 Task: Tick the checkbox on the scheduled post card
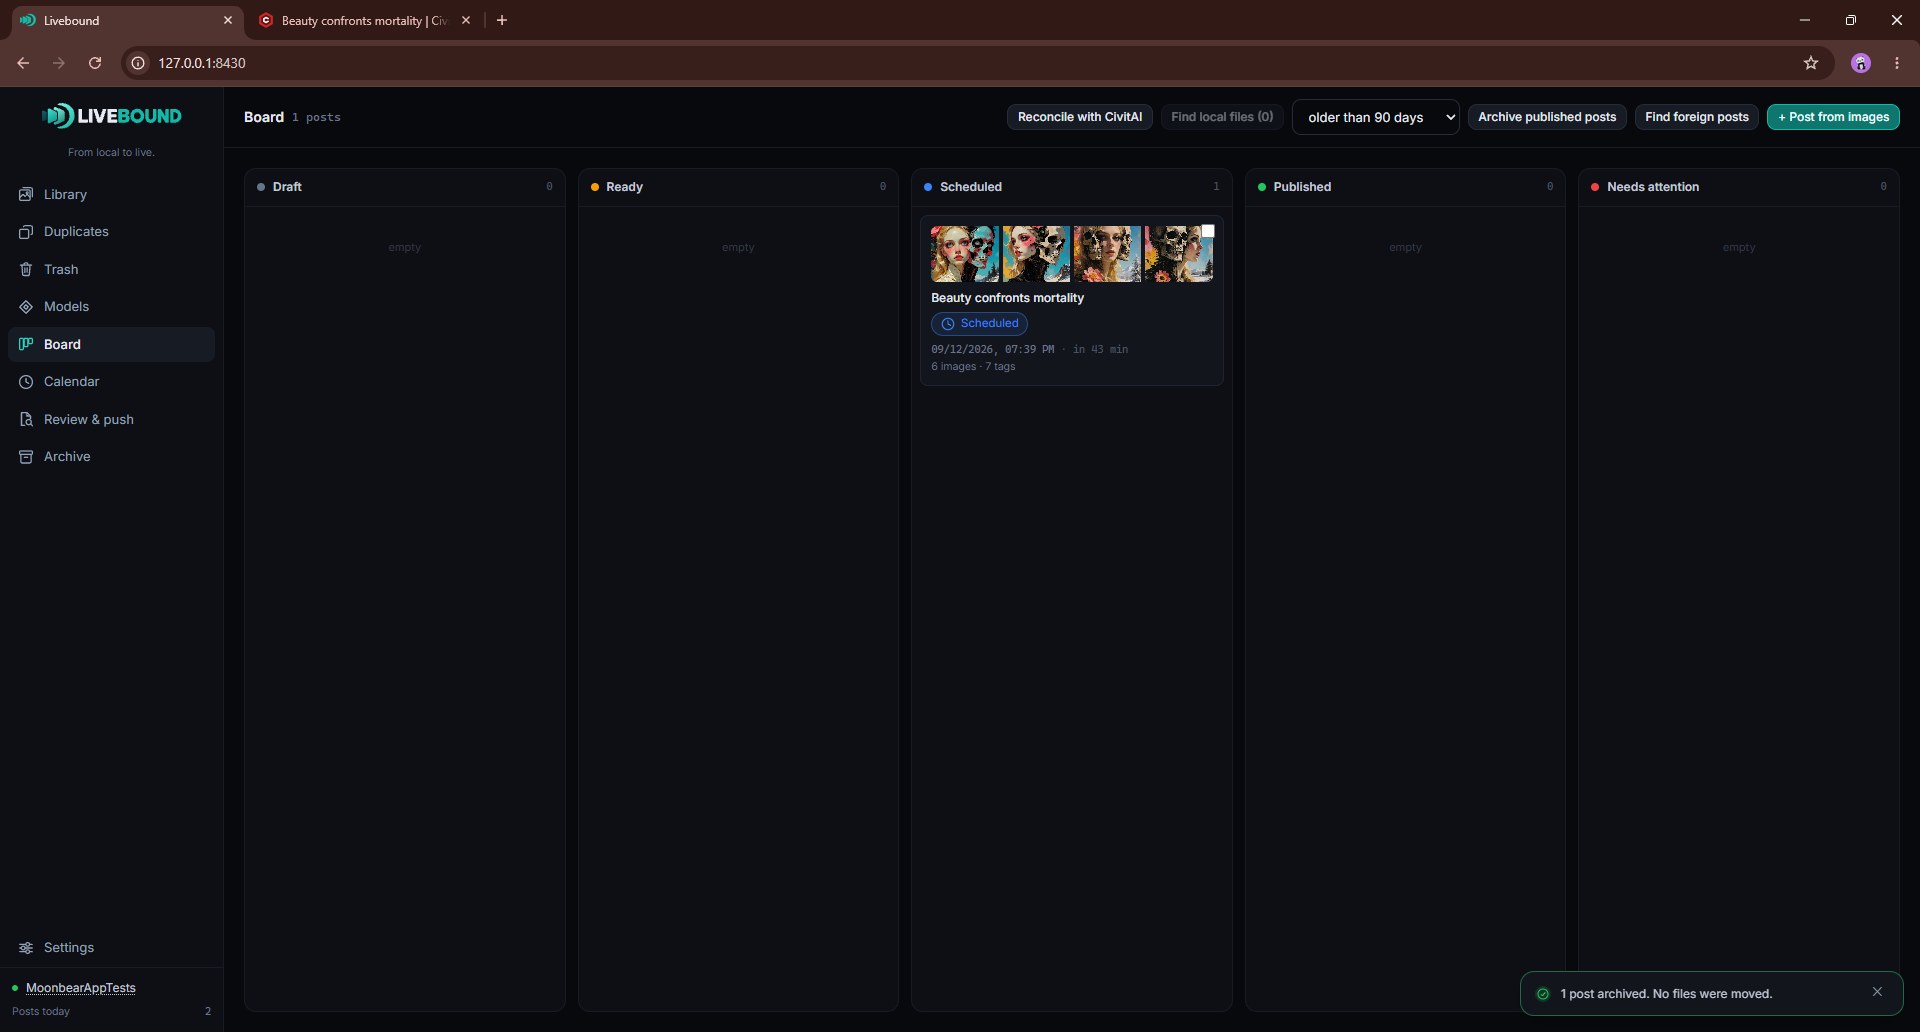pos(1208,231)
